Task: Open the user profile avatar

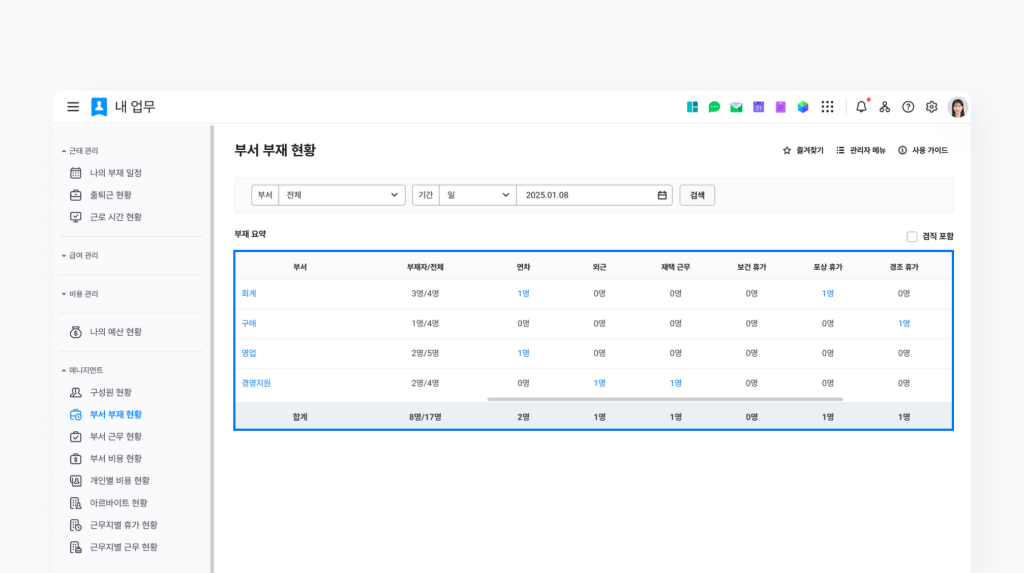Action: (x=958, y=106)
